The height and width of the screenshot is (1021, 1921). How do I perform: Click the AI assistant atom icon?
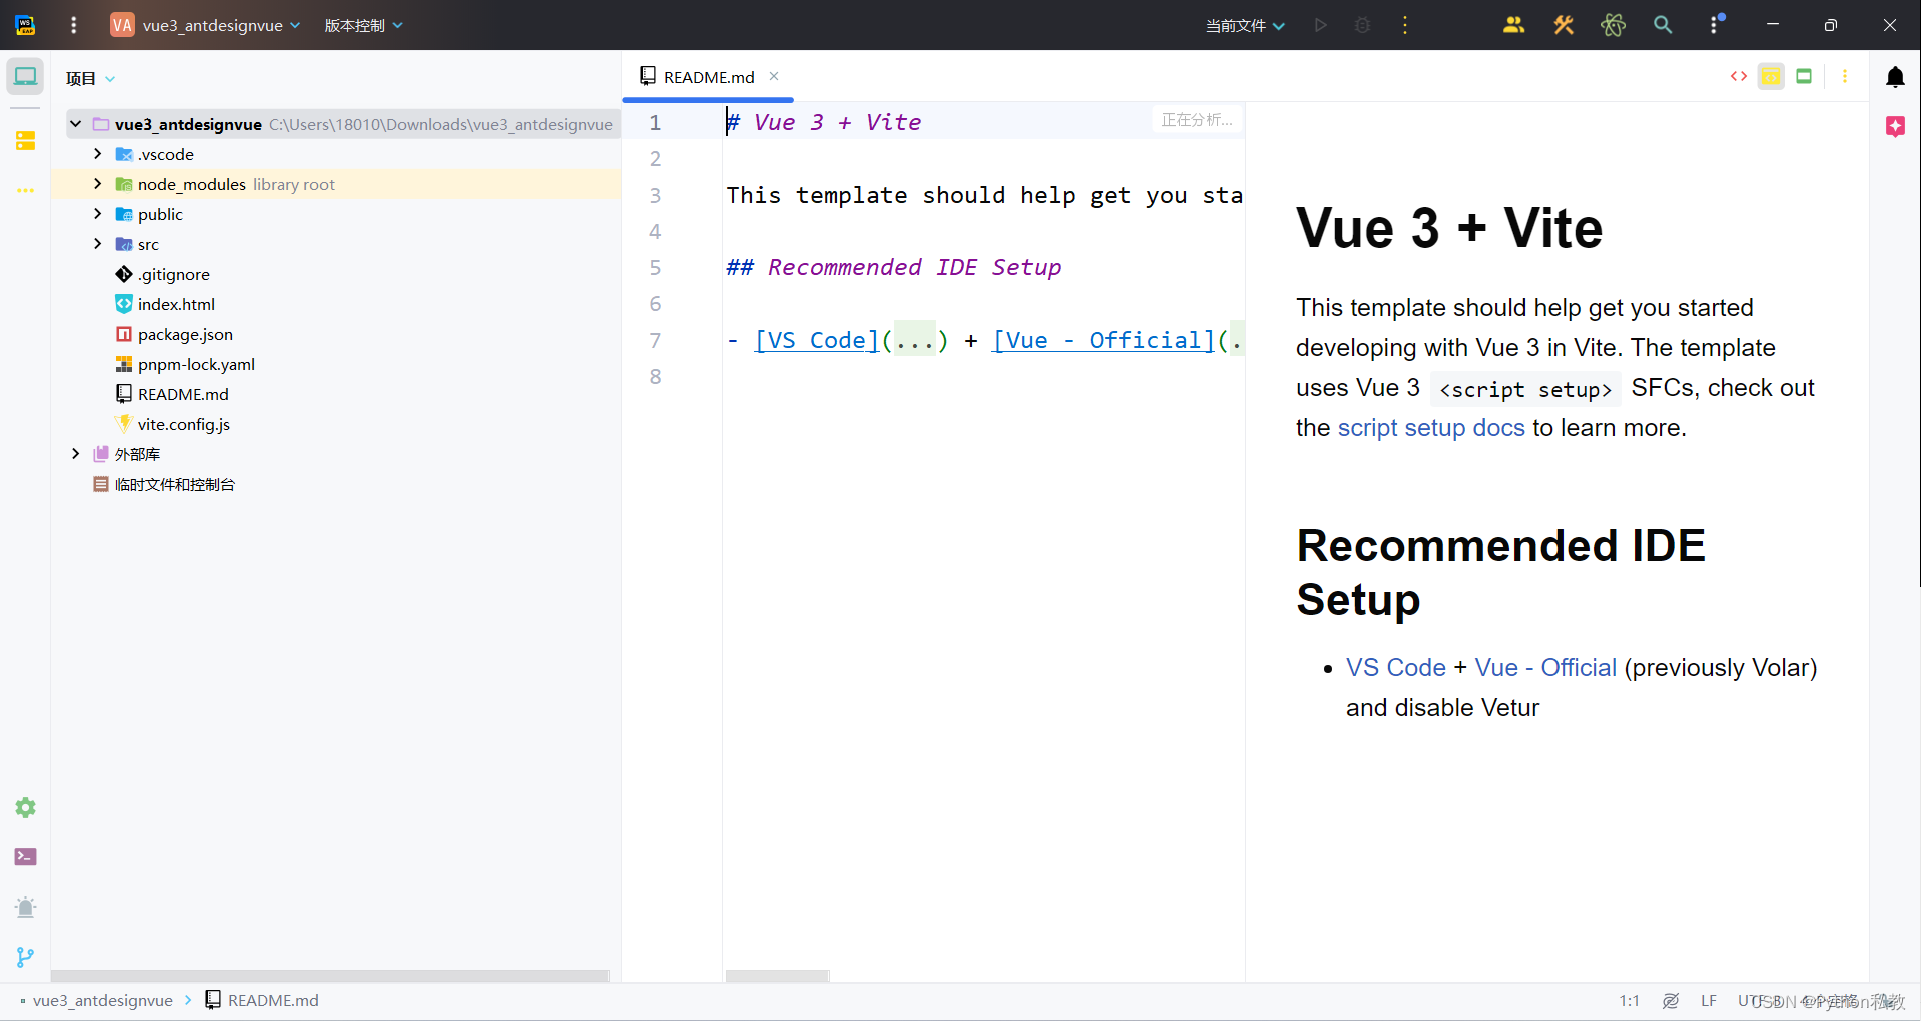1613,25
